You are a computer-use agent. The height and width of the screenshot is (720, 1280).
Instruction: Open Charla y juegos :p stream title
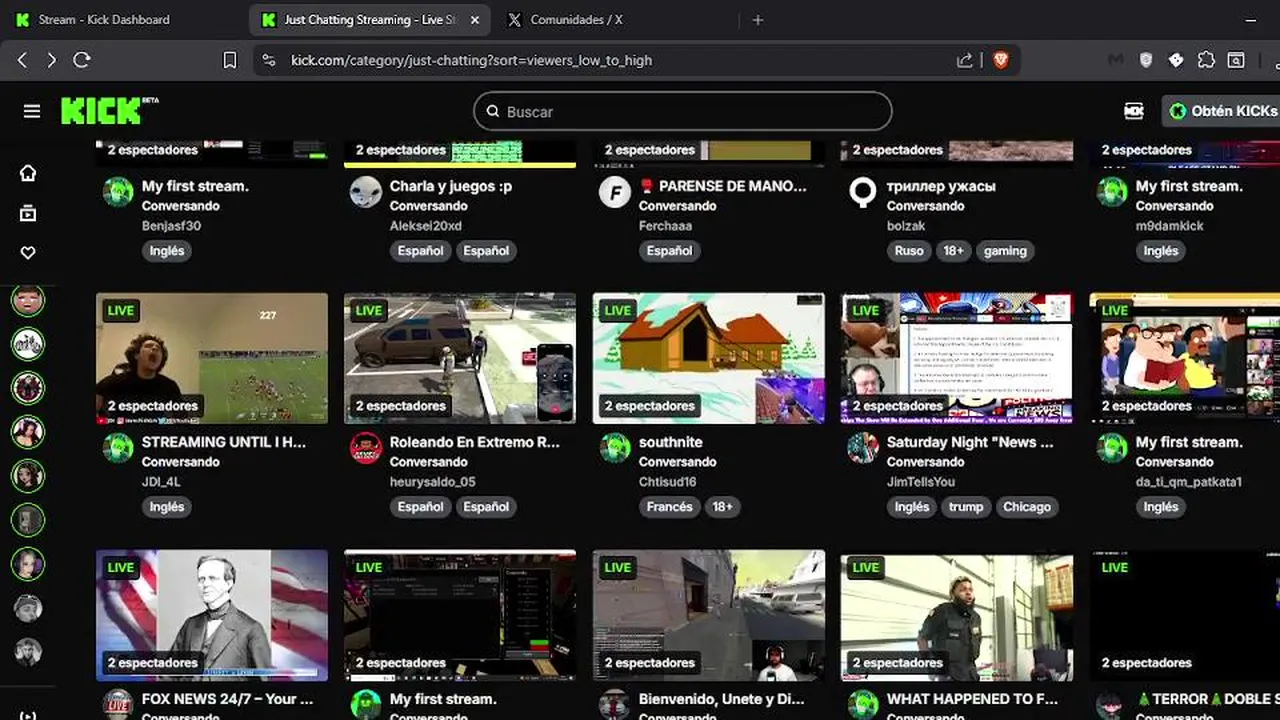pyautogui.click(x=451, y=186)
